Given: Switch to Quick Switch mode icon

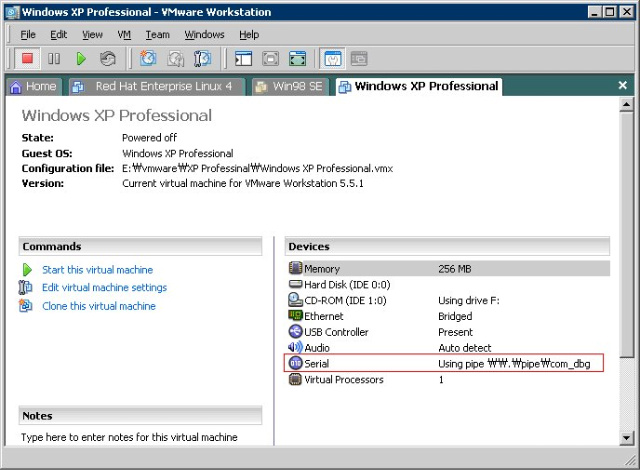Looking at the screenshot, I should click(270, 59).
